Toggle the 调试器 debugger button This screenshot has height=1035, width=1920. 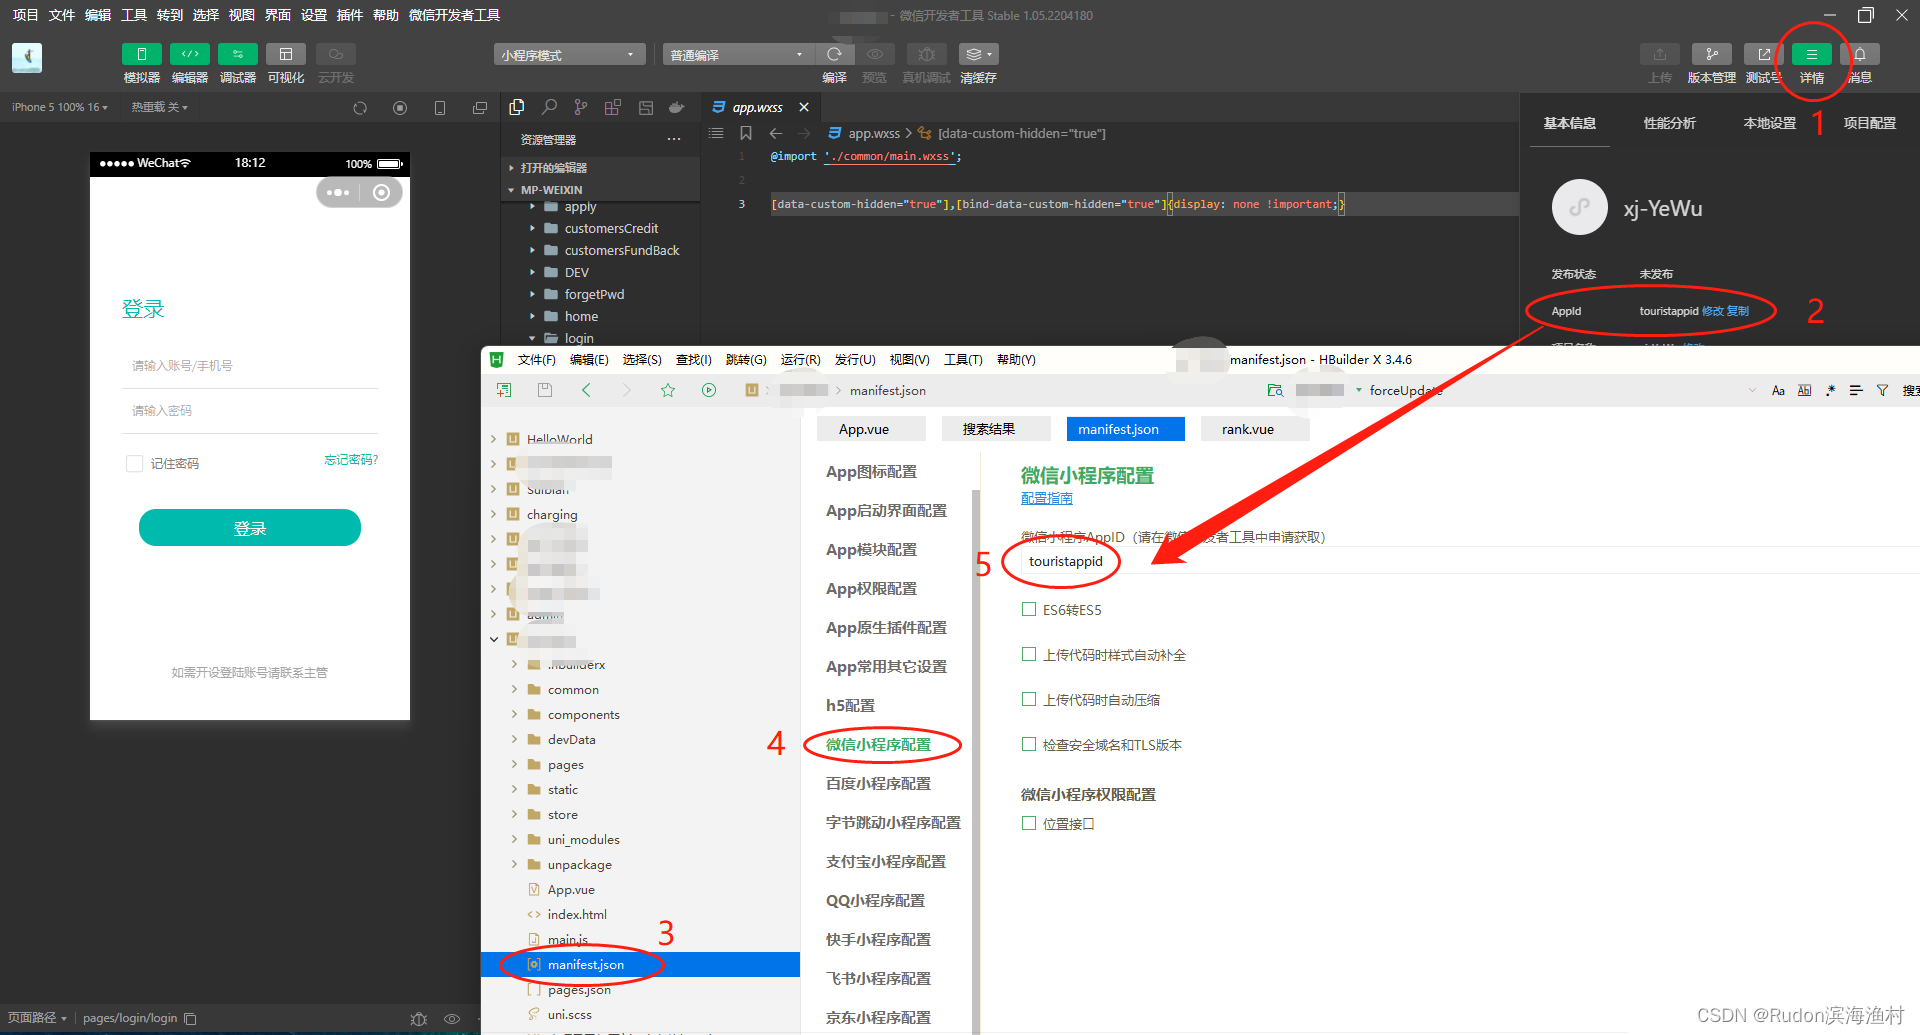coord(237,54)
